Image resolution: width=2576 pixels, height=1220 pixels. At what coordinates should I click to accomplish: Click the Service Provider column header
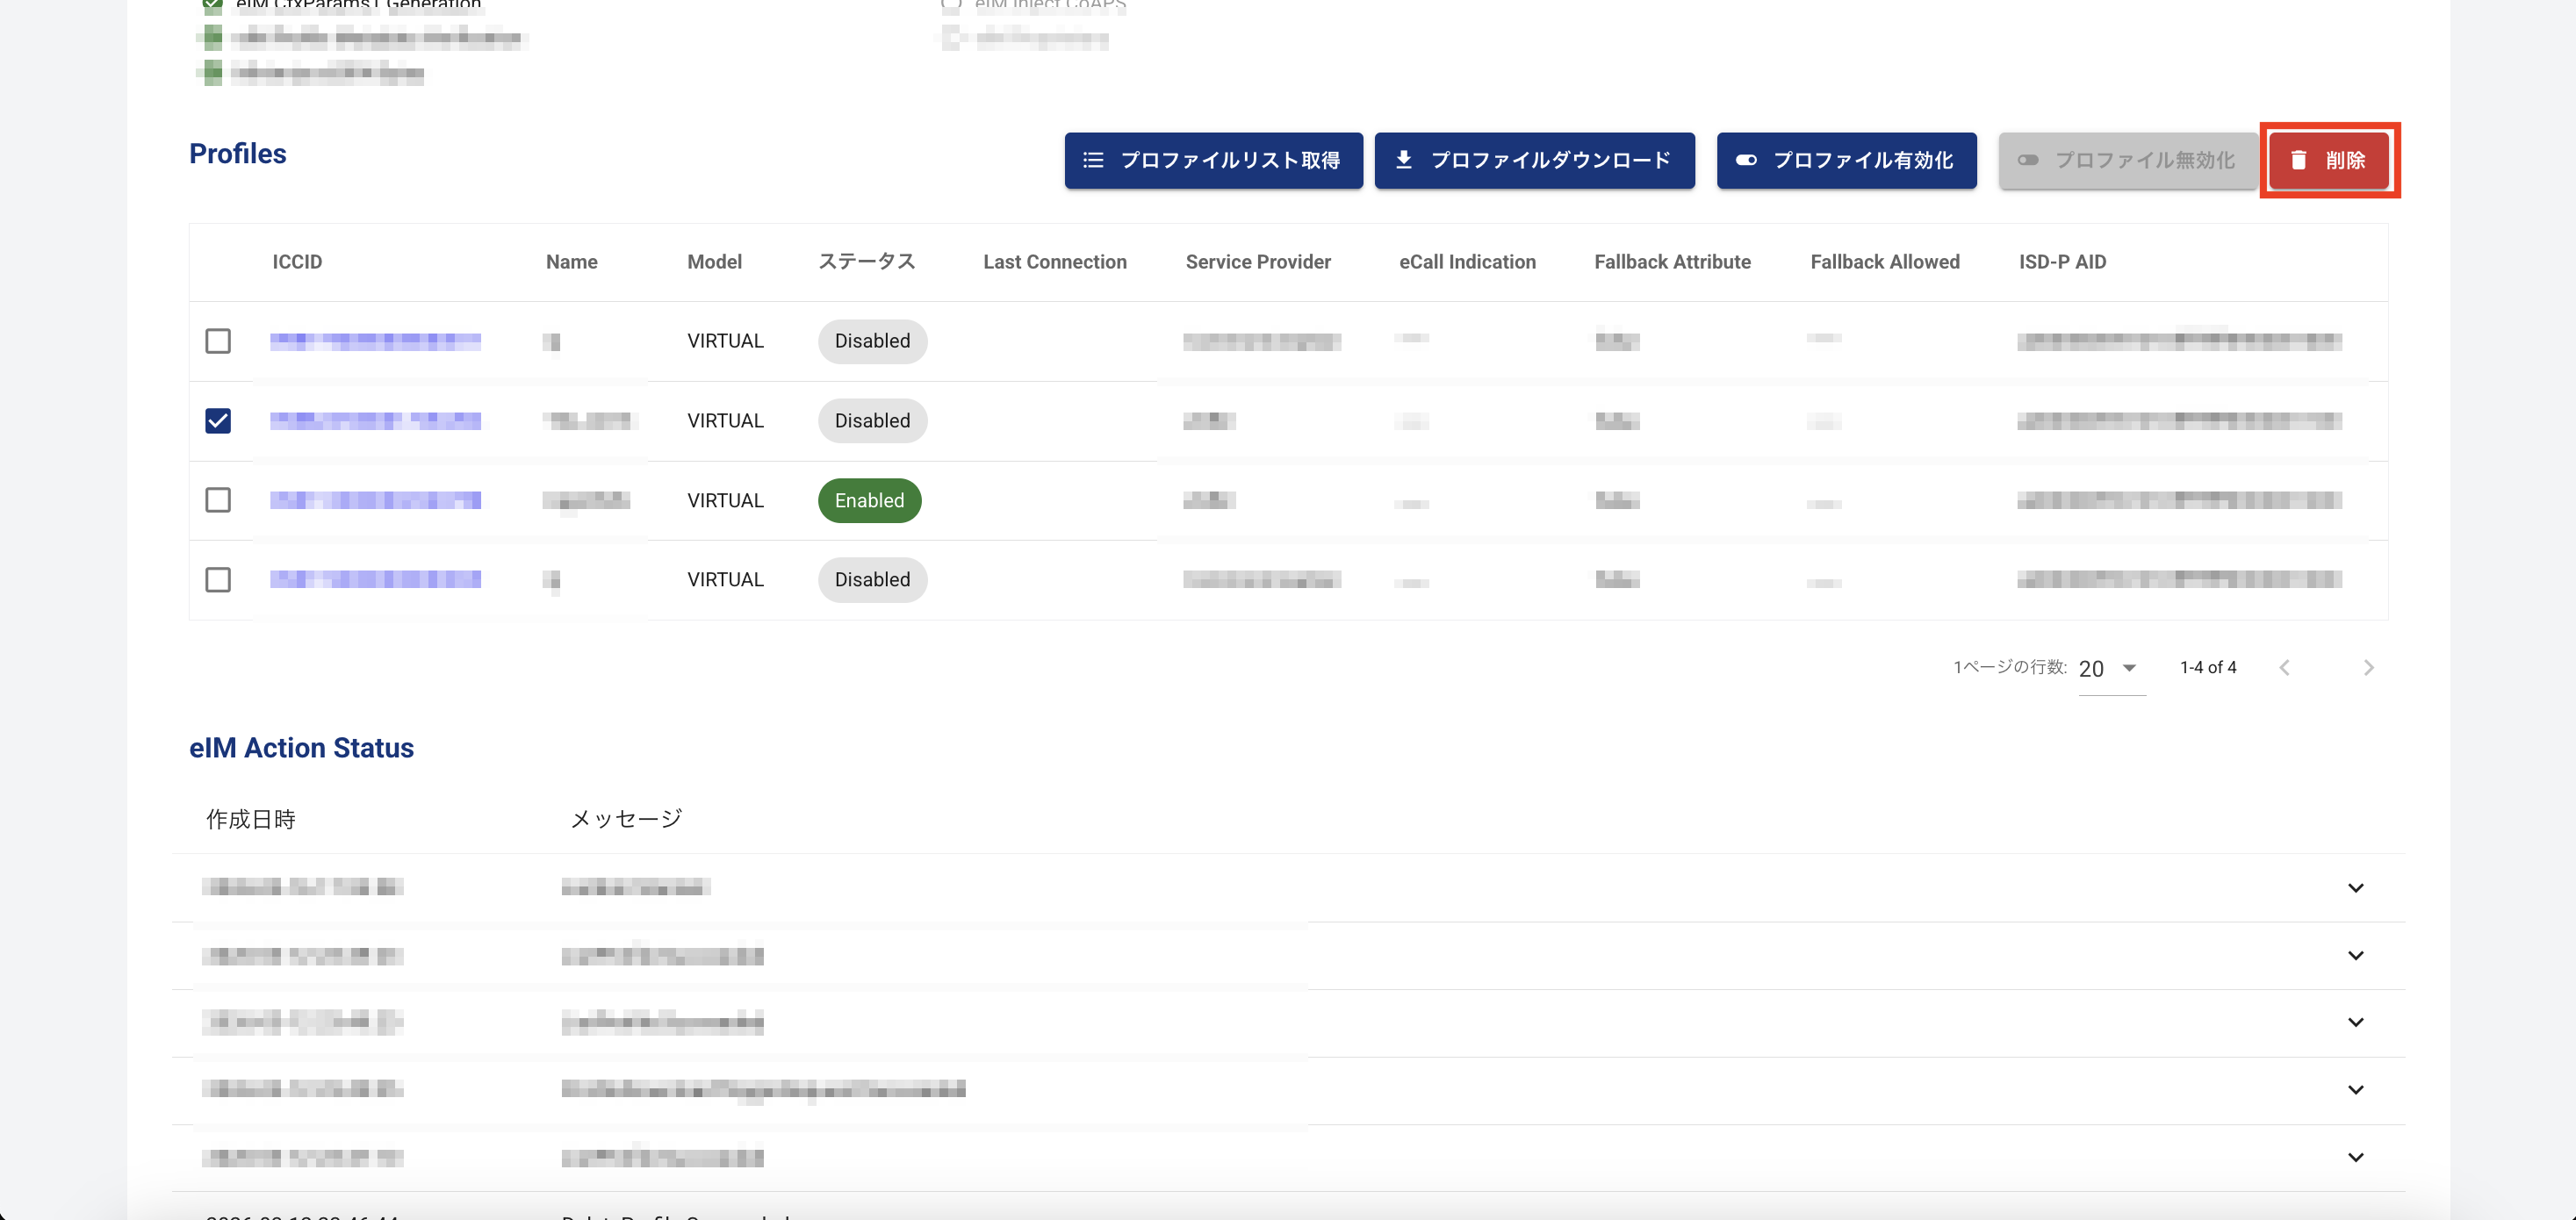coord(1257,262)
